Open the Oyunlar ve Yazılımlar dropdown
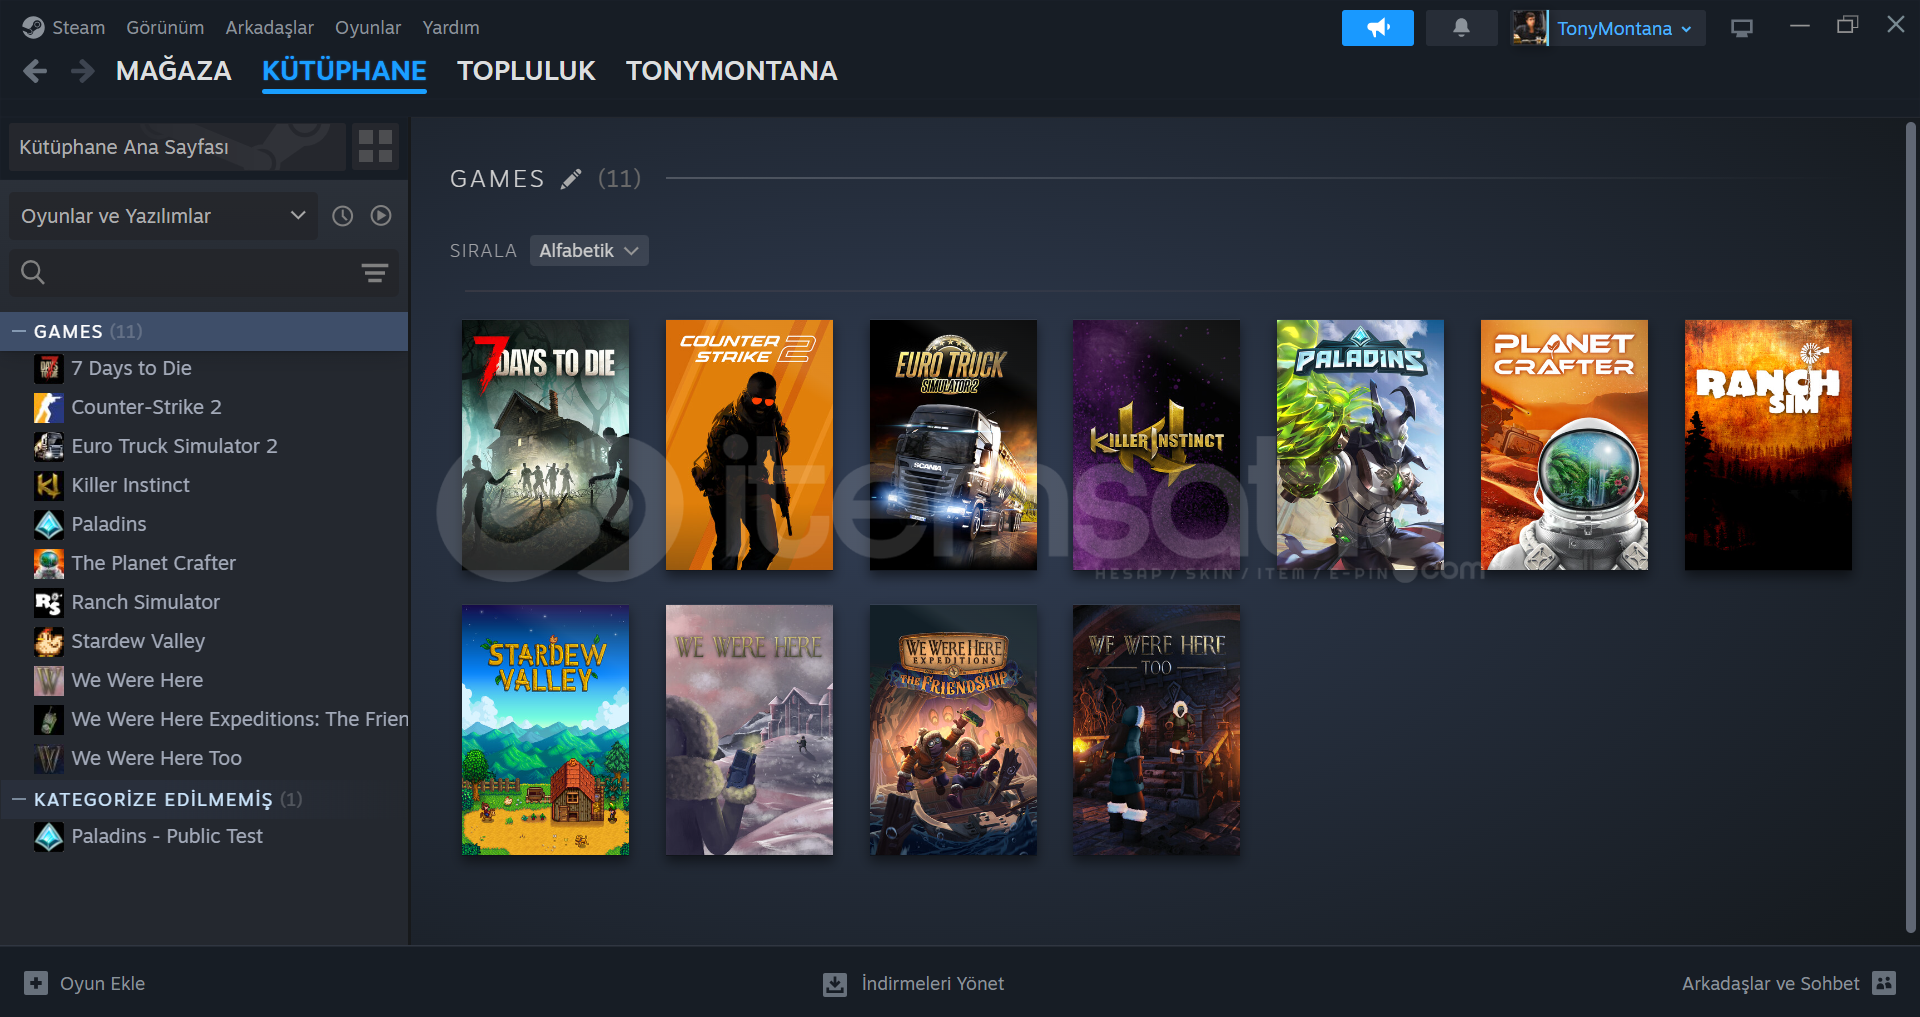1920x1017 pixels. (163, 216)
